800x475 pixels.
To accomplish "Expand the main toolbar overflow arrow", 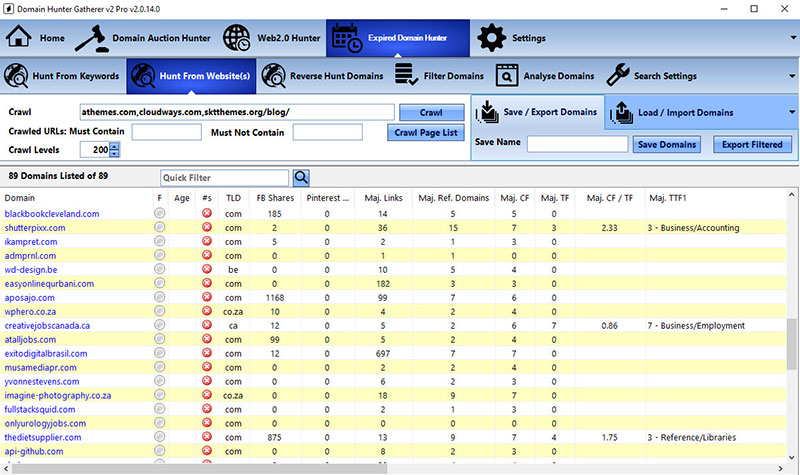I will [x=791, y=38].
